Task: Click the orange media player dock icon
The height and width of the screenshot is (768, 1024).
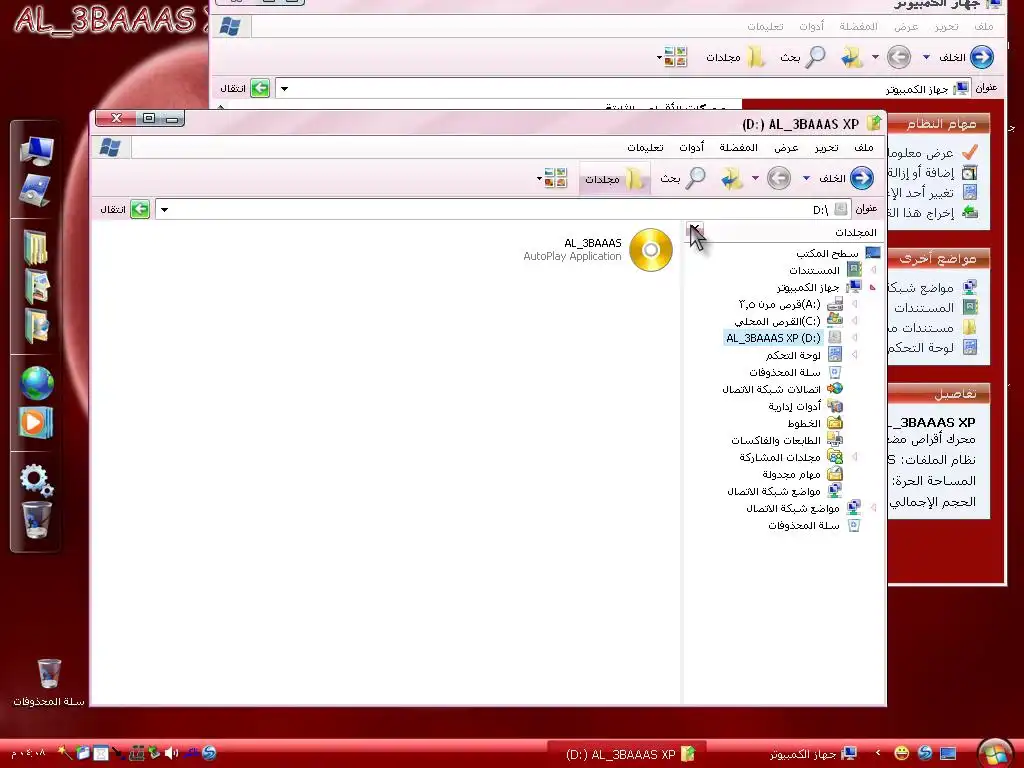Action: pyautogui.click(x=35, y=423)
